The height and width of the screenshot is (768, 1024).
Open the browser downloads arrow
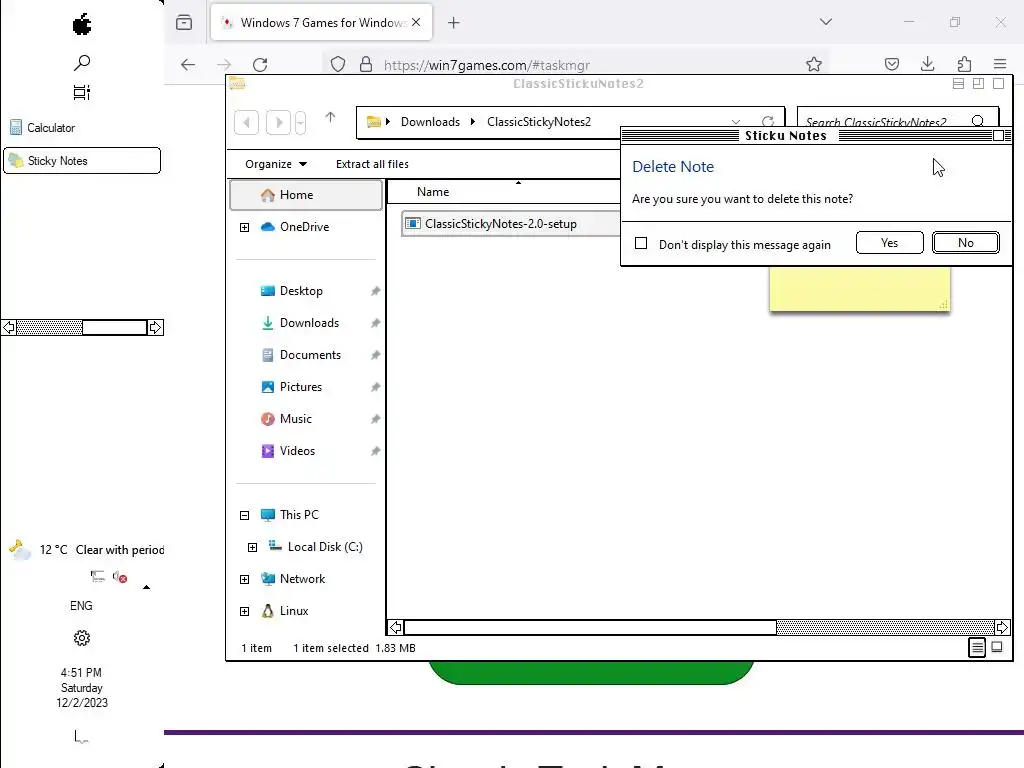point(927,64)
